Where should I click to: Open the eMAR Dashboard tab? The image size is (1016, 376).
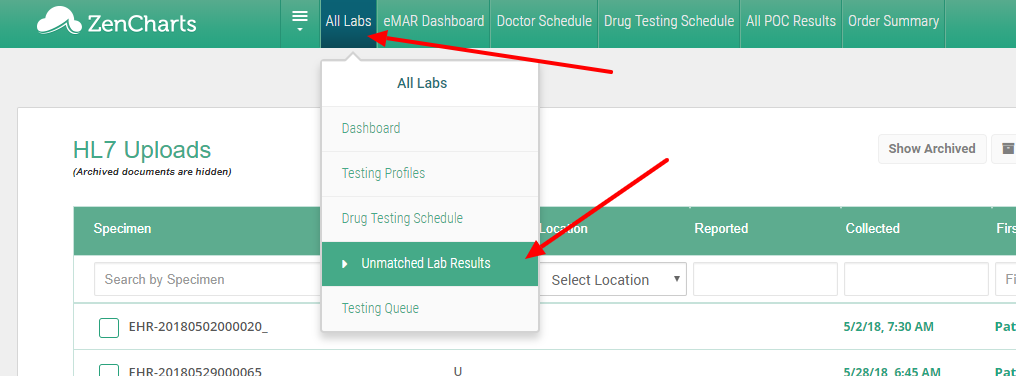click(433, 21)
